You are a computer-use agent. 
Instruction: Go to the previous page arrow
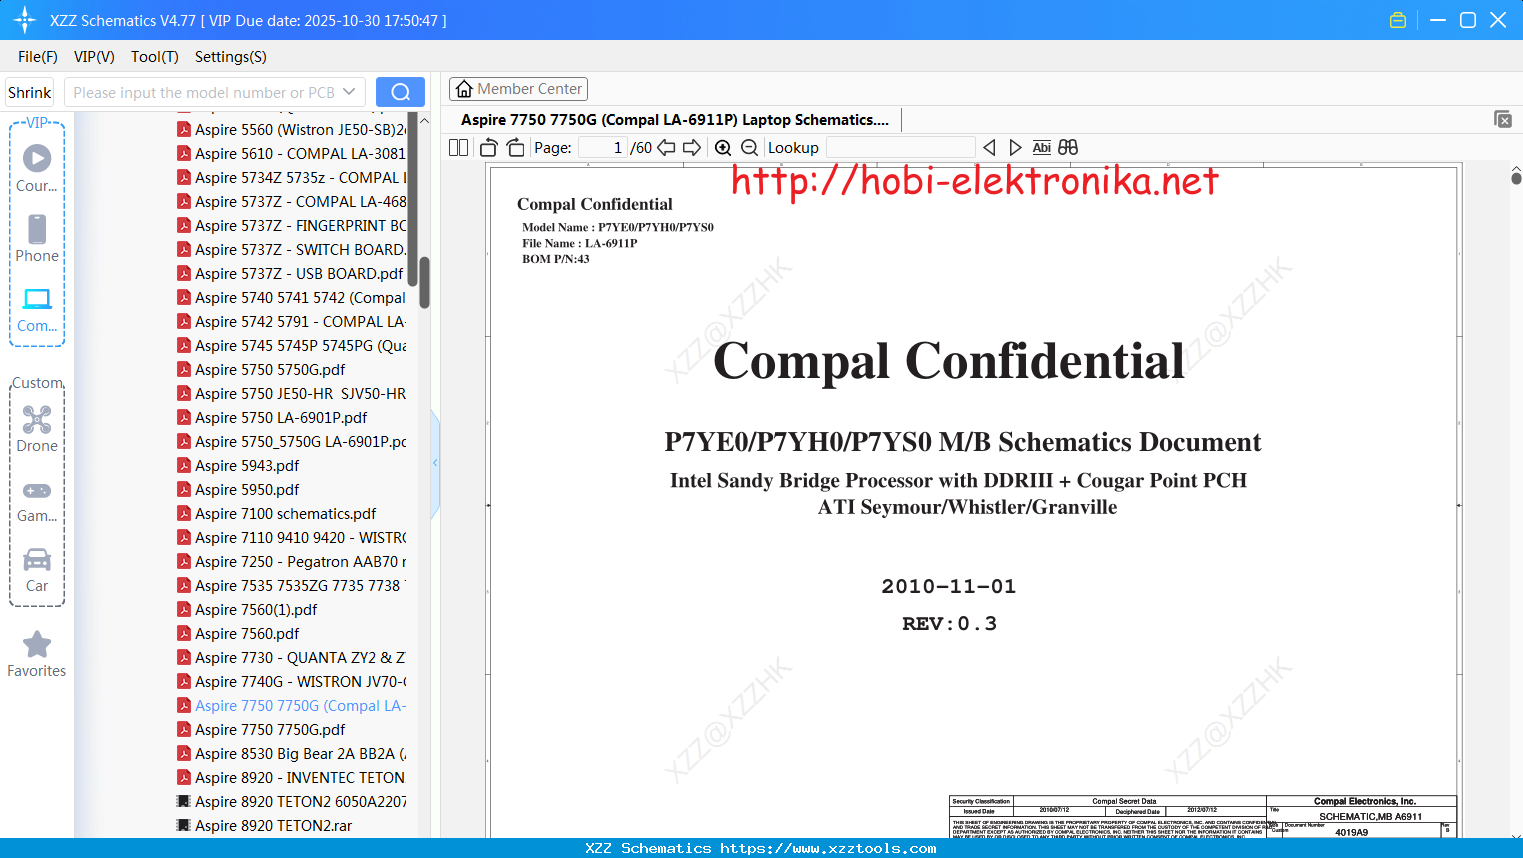click(666, 147)
